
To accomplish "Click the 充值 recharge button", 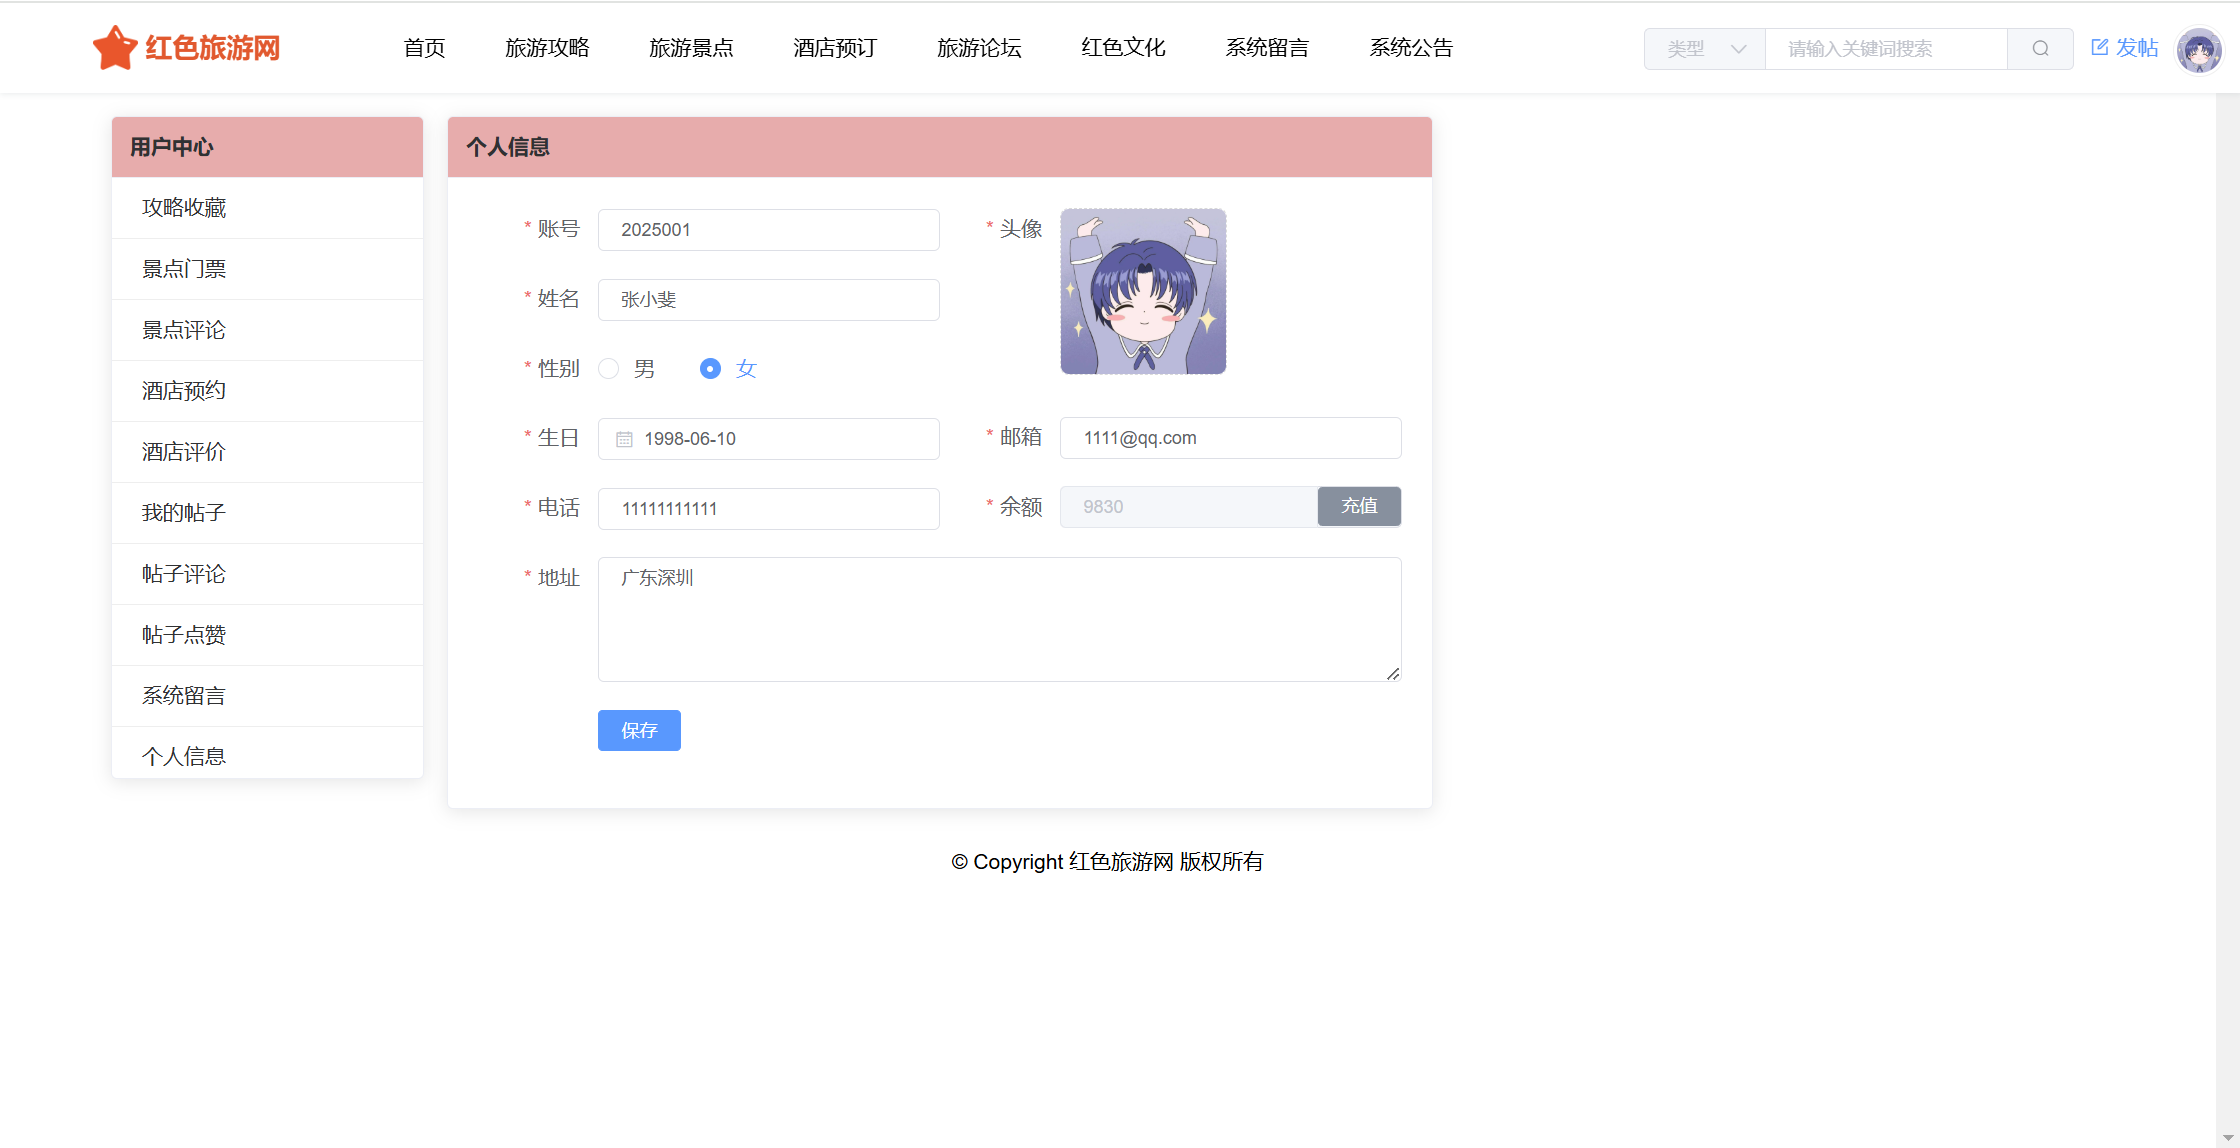I will 1359,506.
